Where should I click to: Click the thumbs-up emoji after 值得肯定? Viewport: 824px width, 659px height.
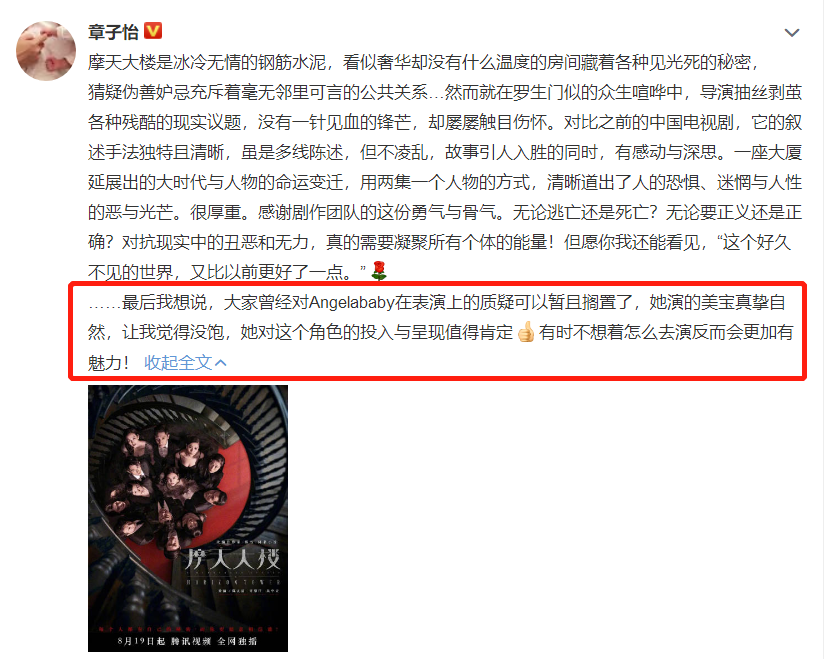tap(526, 332)
